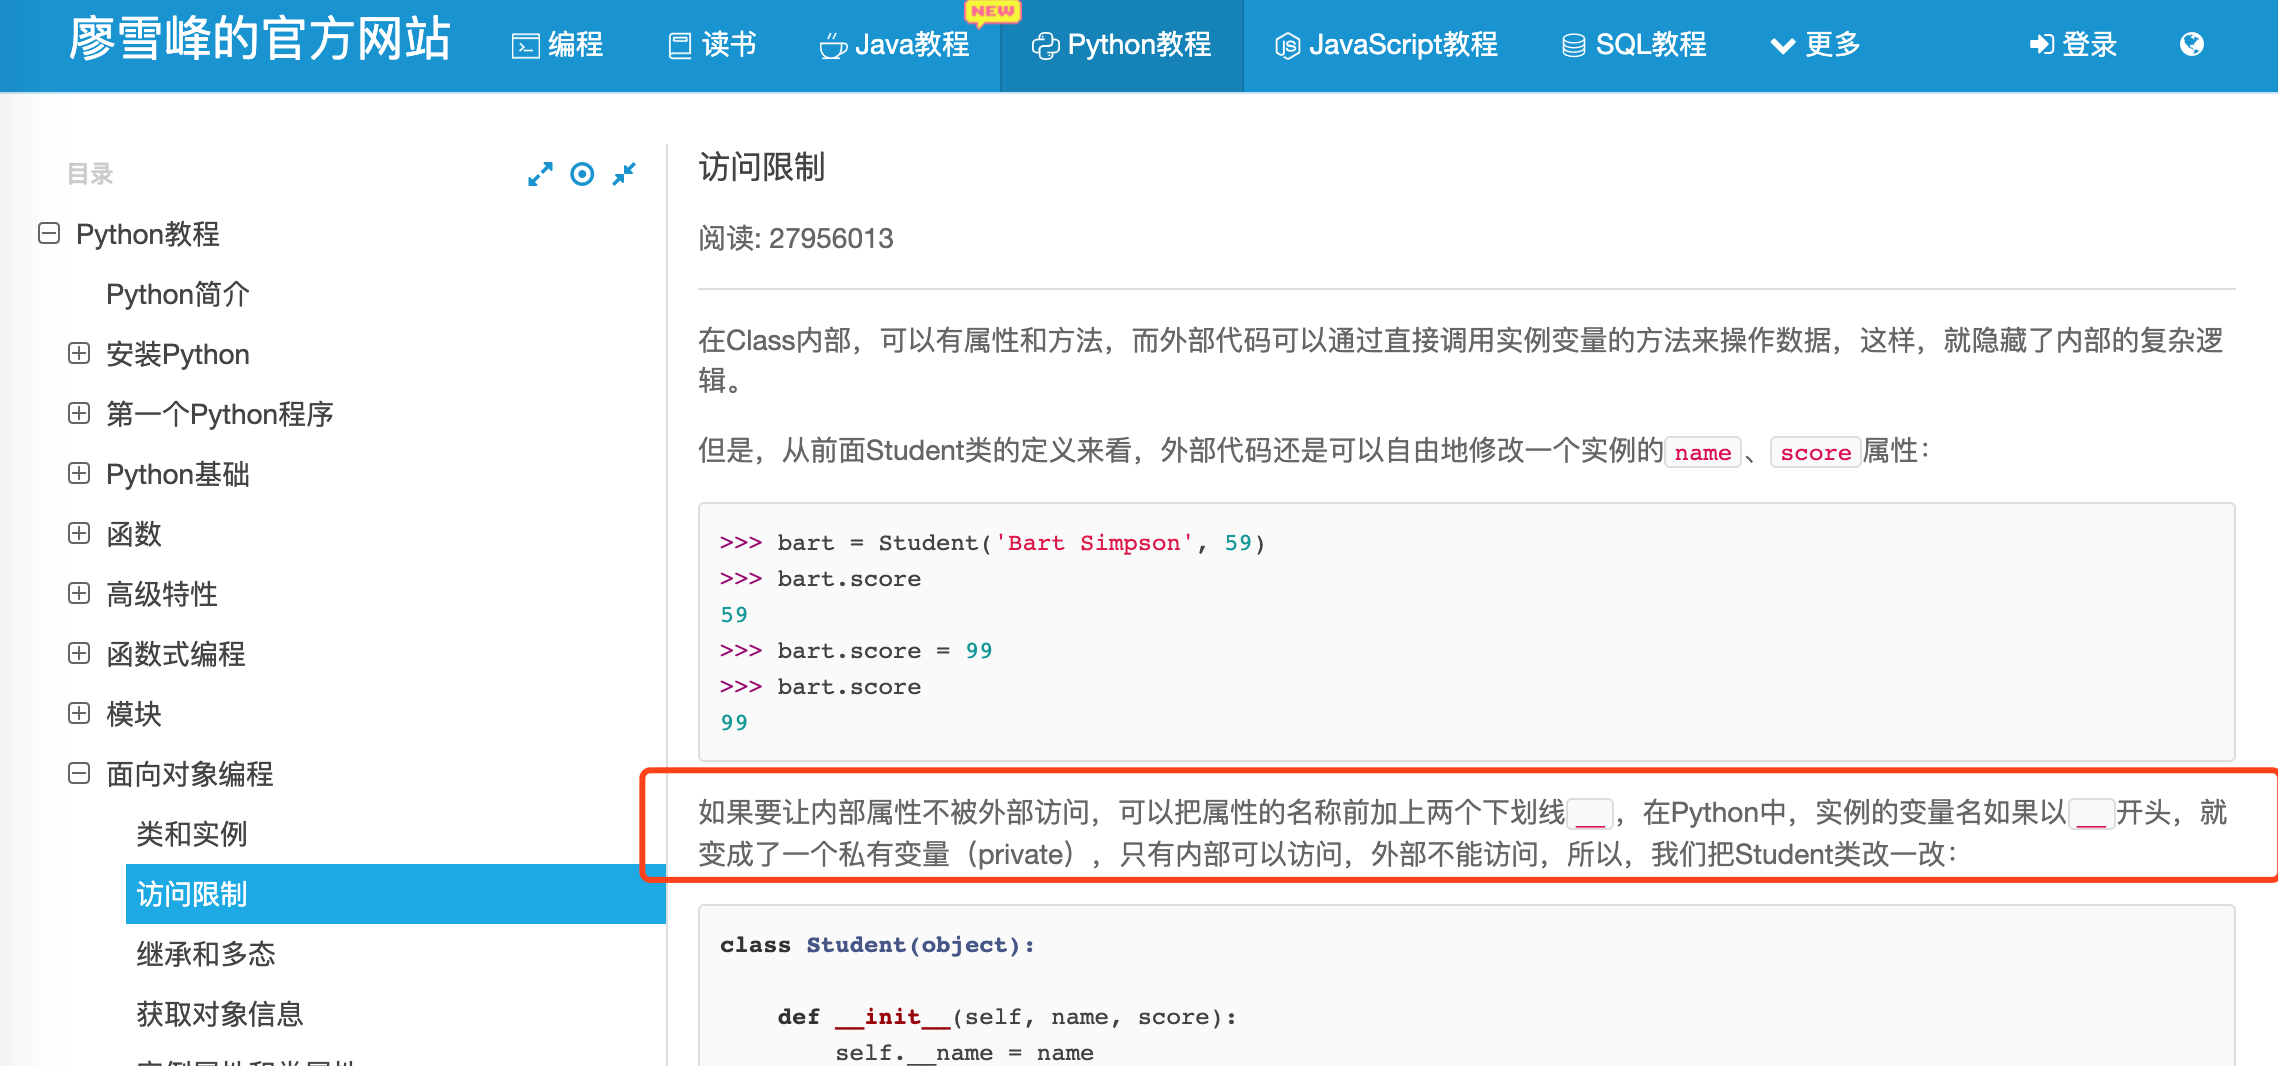Collapse the 面向对象编程 tree node

coord(79,773)
